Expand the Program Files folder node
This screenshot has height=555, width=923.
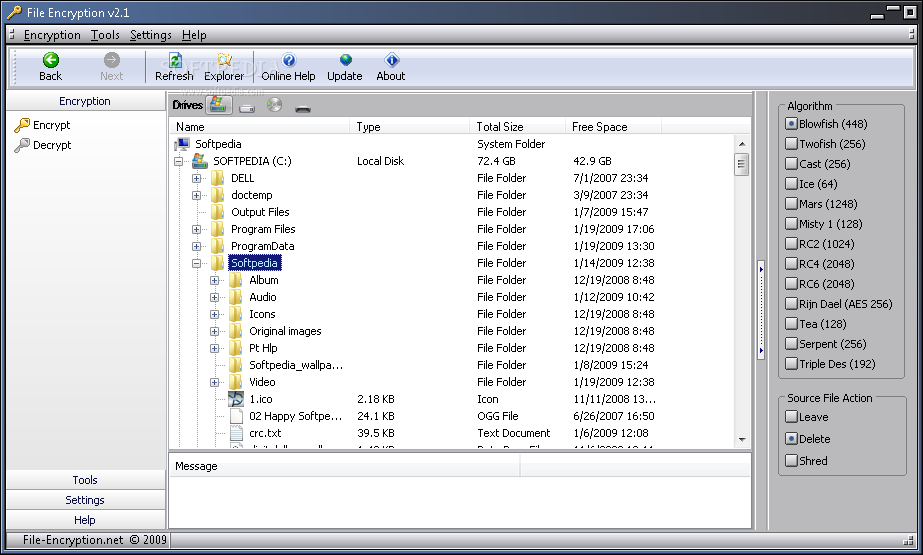click(197, 230)
